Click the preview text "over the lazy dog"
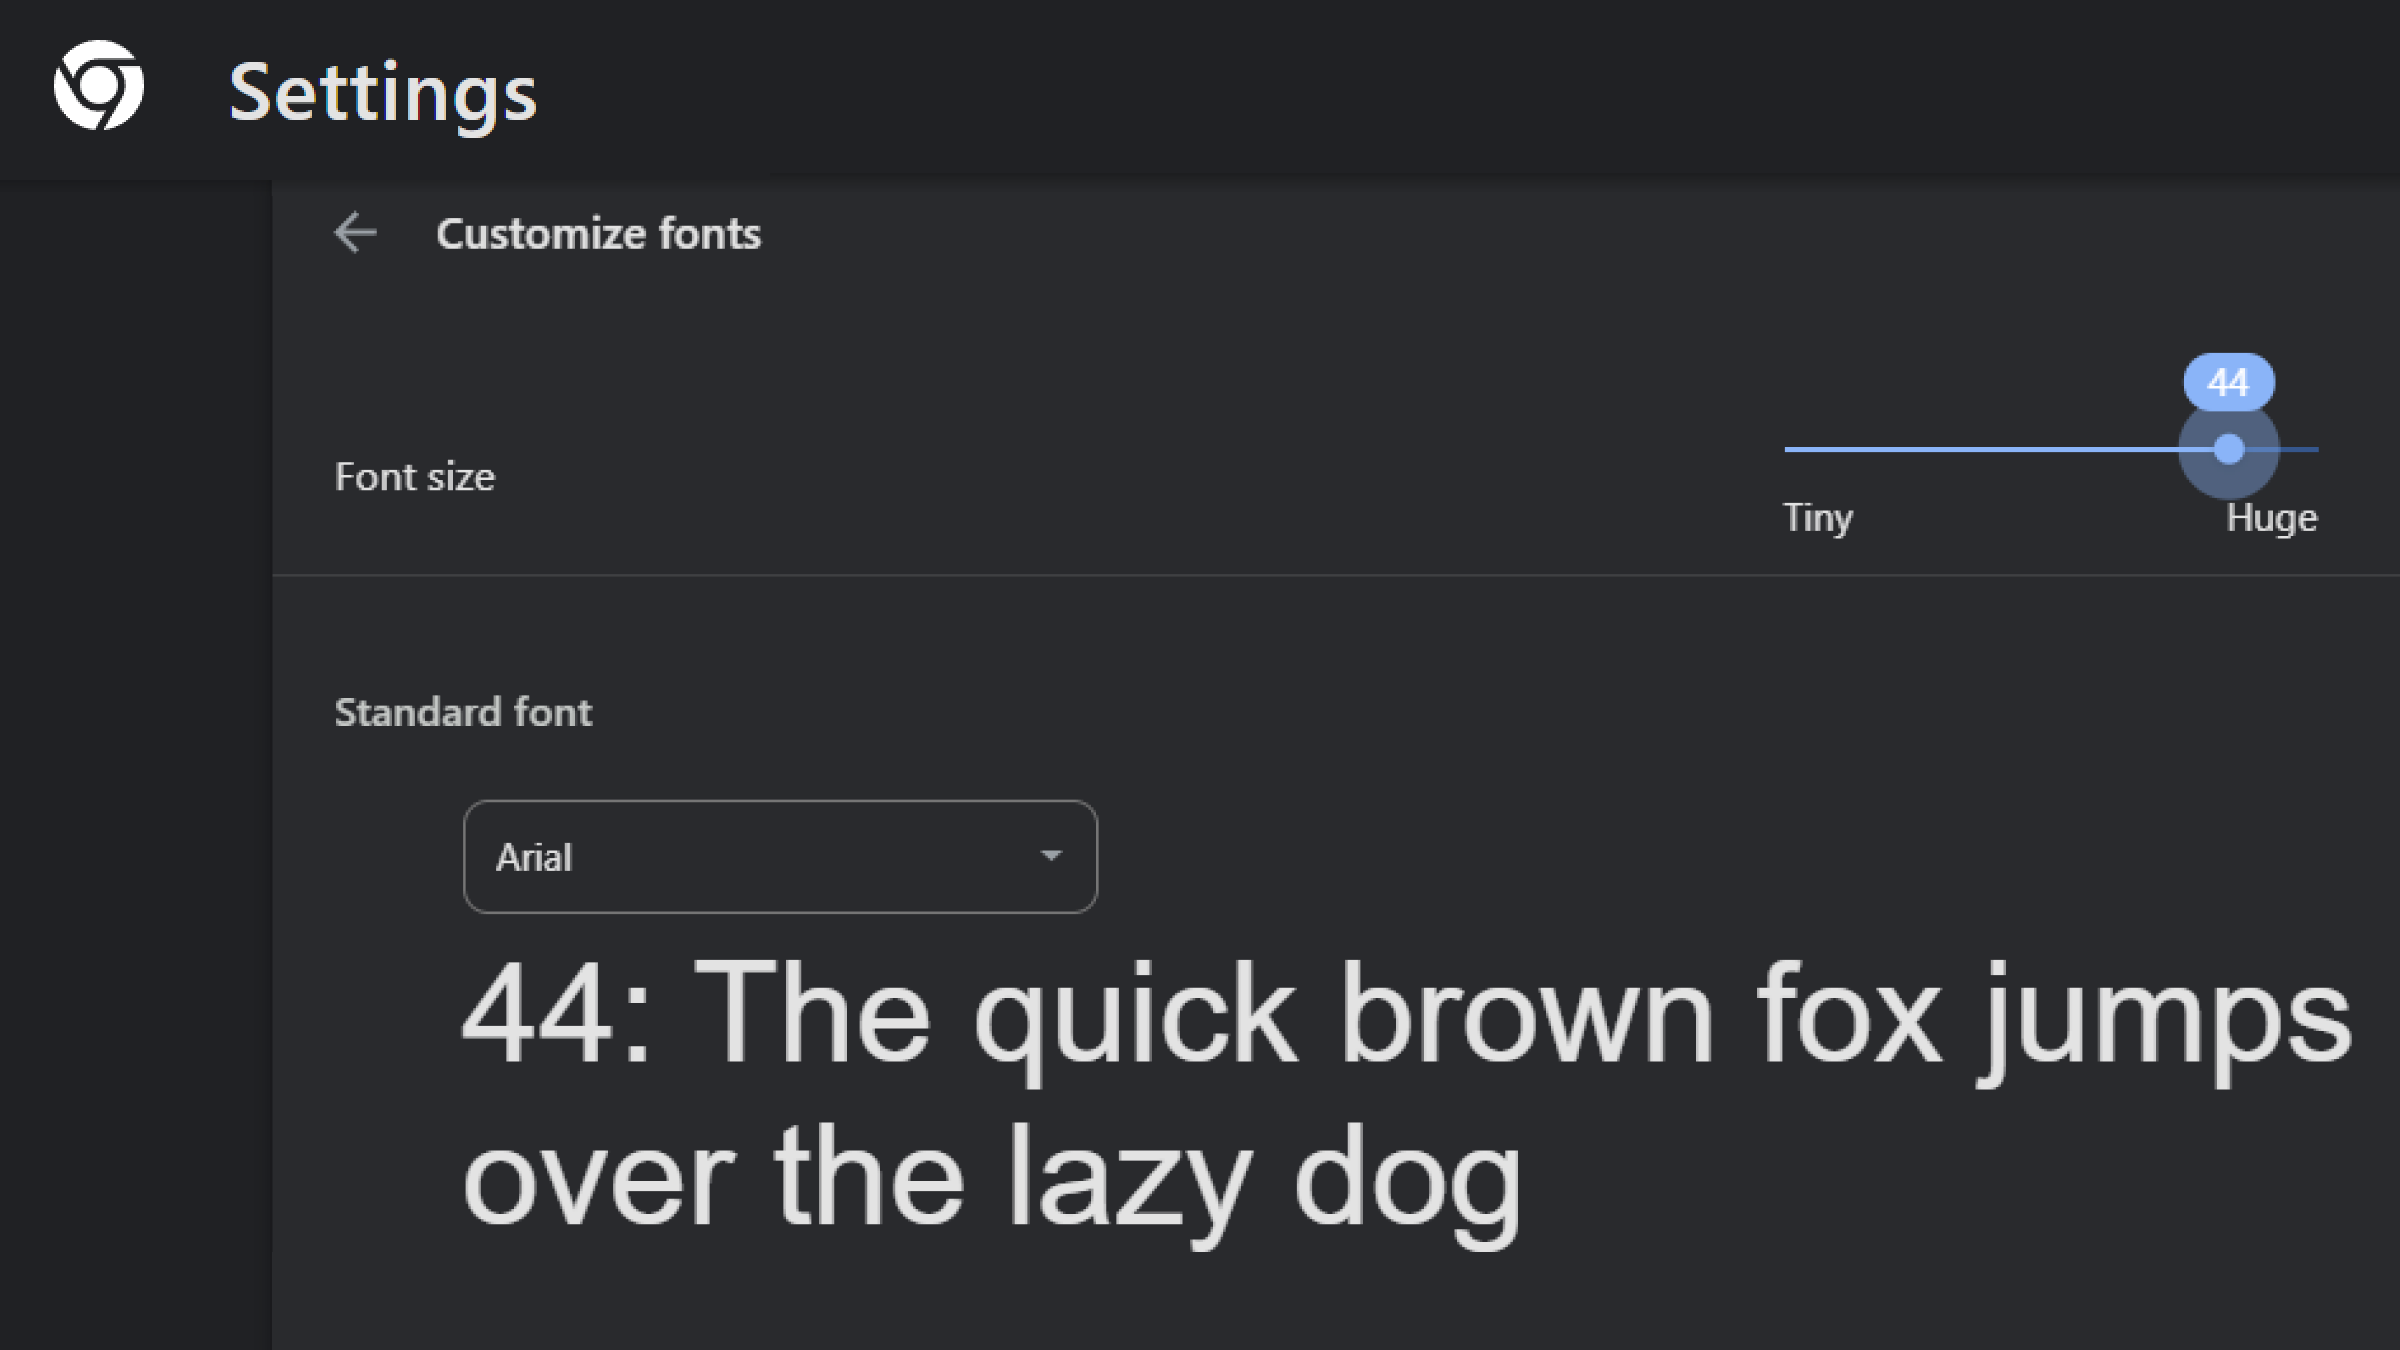2400x1350 pixels. click(990, 1178)
